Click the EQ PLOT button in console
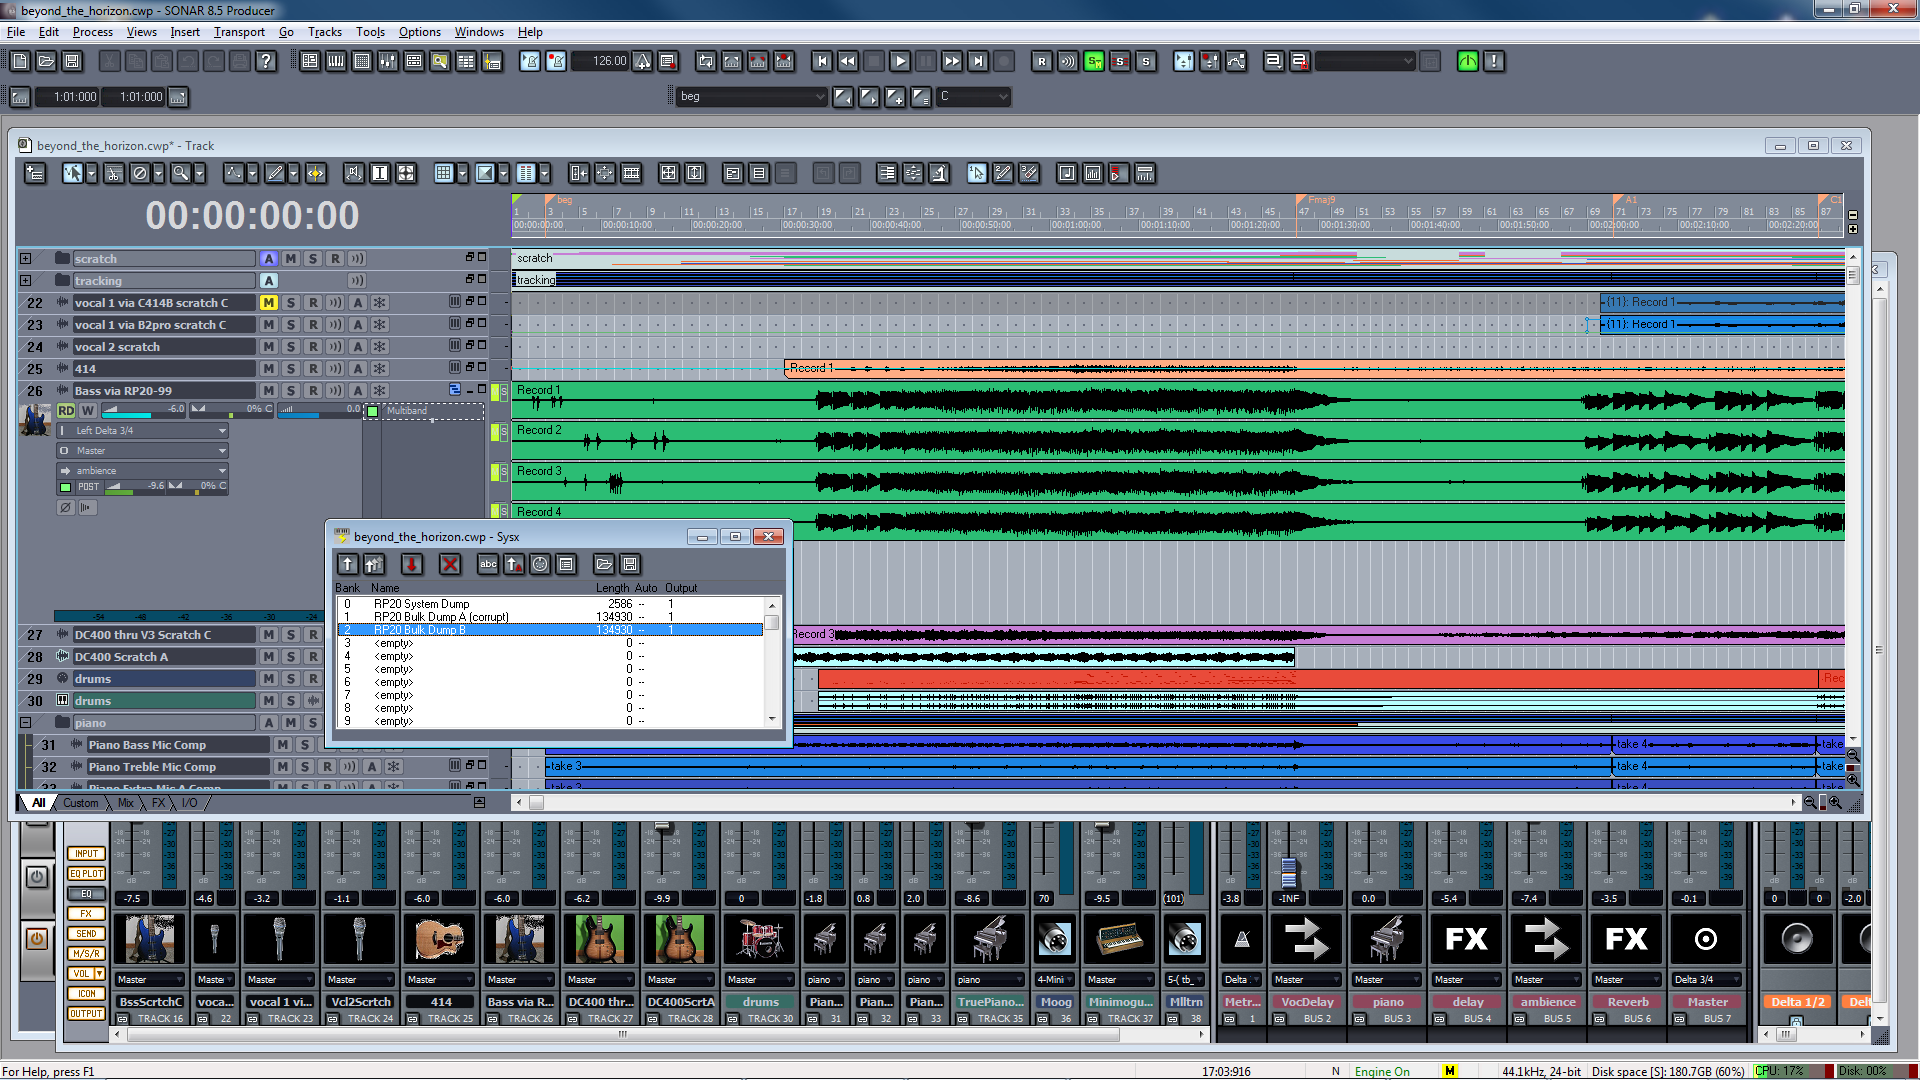The height and width of the screenshot is (1080, 1920). (x=87, y=874)
